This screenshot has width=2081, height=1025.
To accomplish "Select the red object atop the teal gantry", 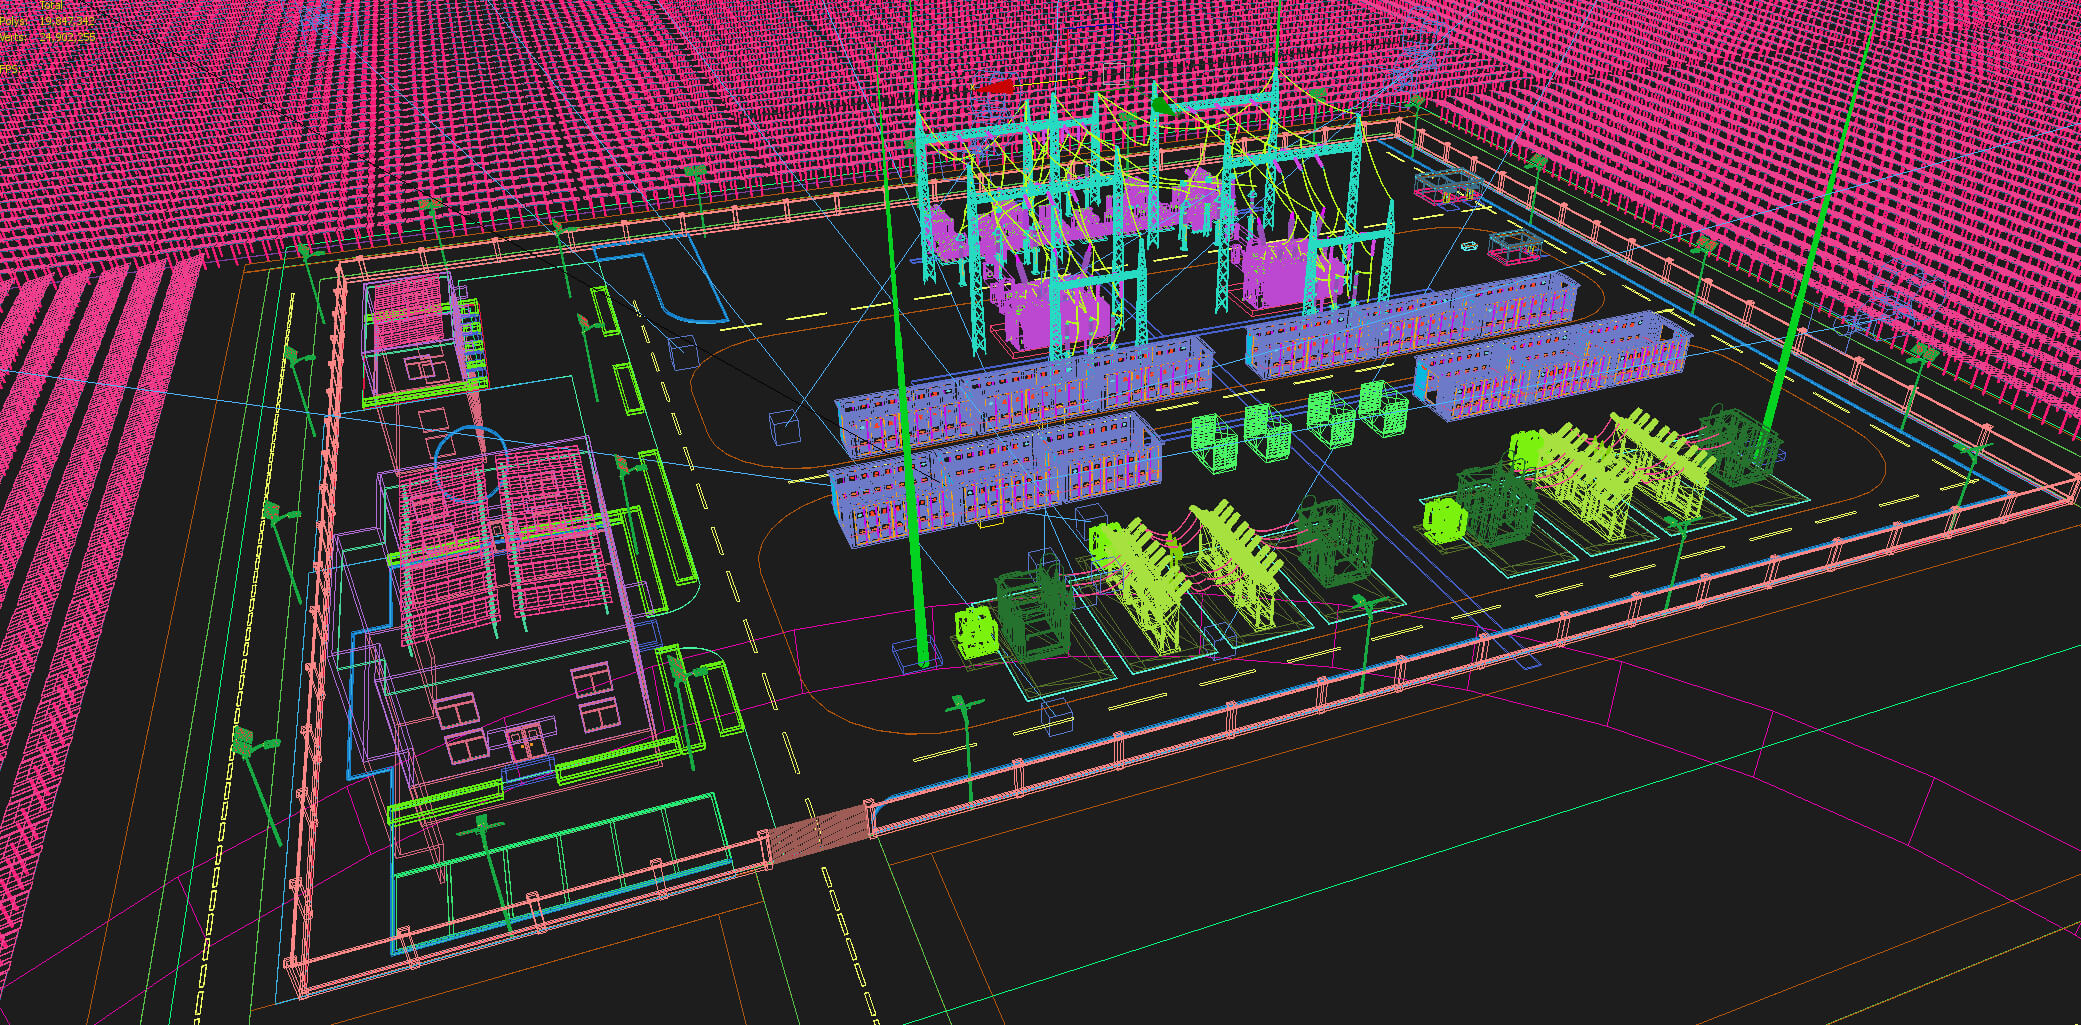I will (995, 88).
